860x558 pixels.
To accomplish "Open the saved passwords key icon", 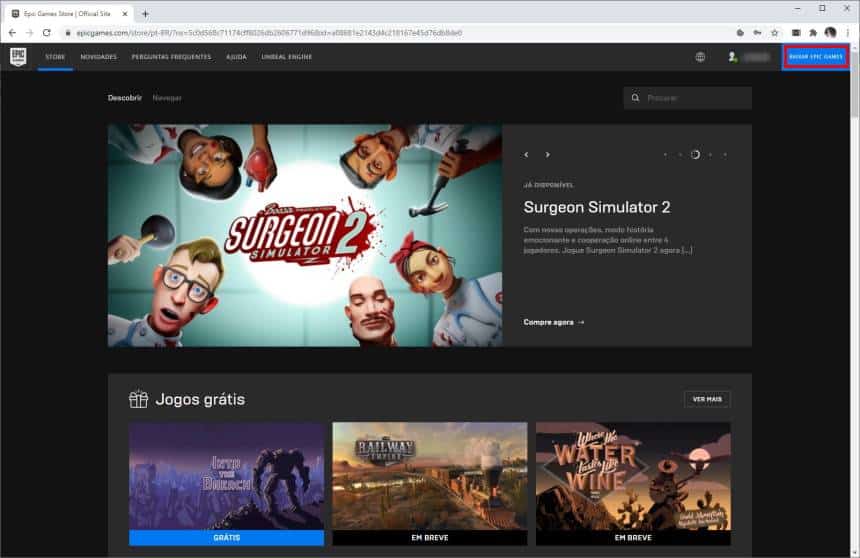I will [757, 33].
